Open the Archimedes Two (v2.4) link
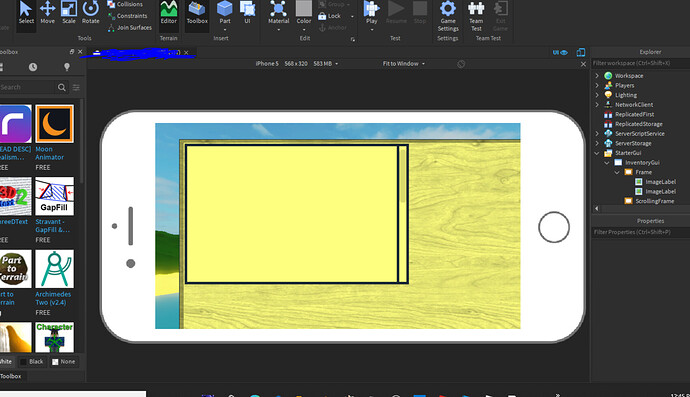690x397 pixels. click(53, 298)
